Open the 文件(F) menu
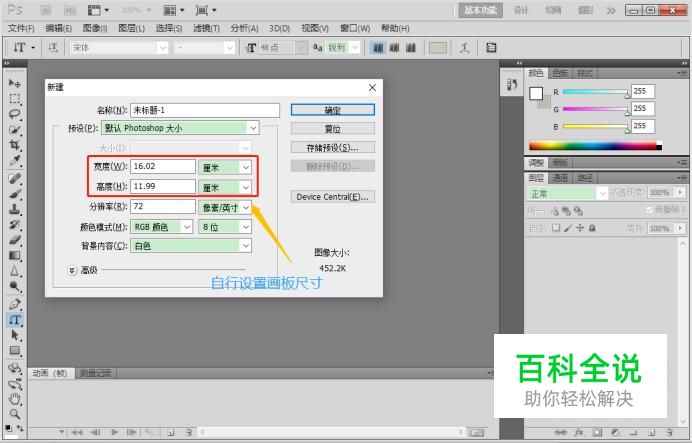Screen dimensions: 692x443 (21, 28)
